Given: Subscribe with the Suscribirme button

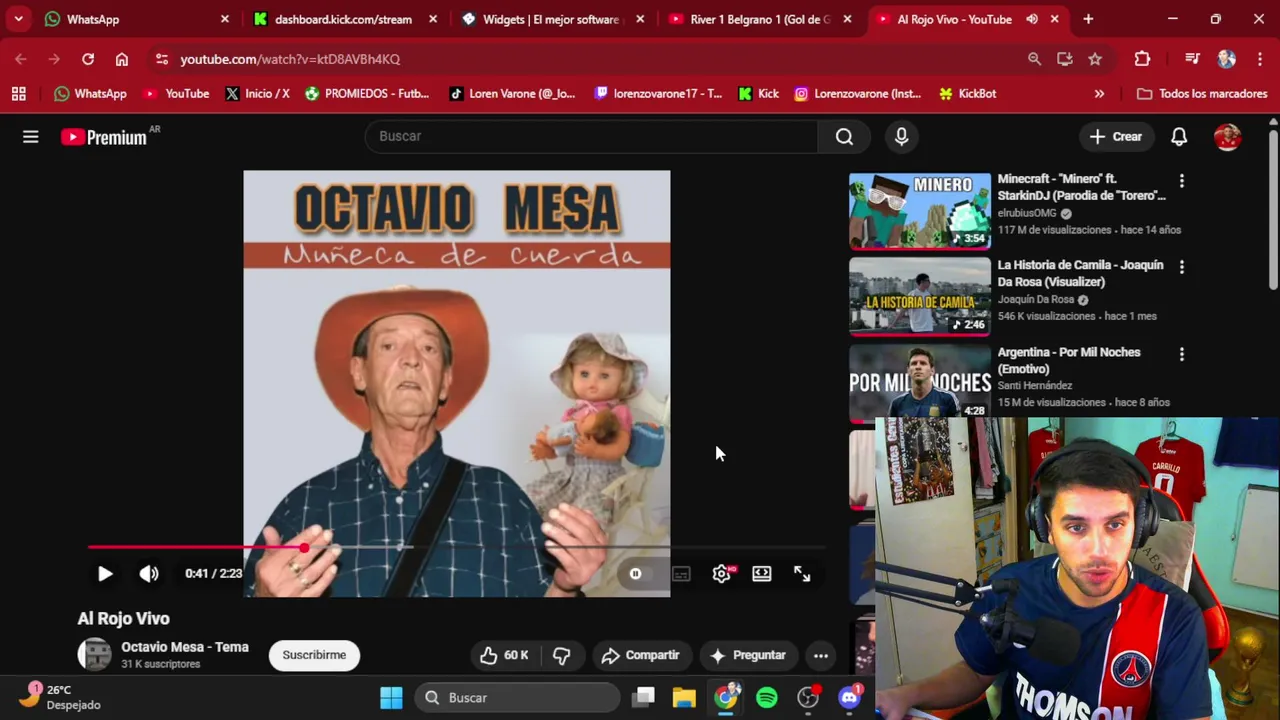Looking at the screenshot, I should 314,655.
